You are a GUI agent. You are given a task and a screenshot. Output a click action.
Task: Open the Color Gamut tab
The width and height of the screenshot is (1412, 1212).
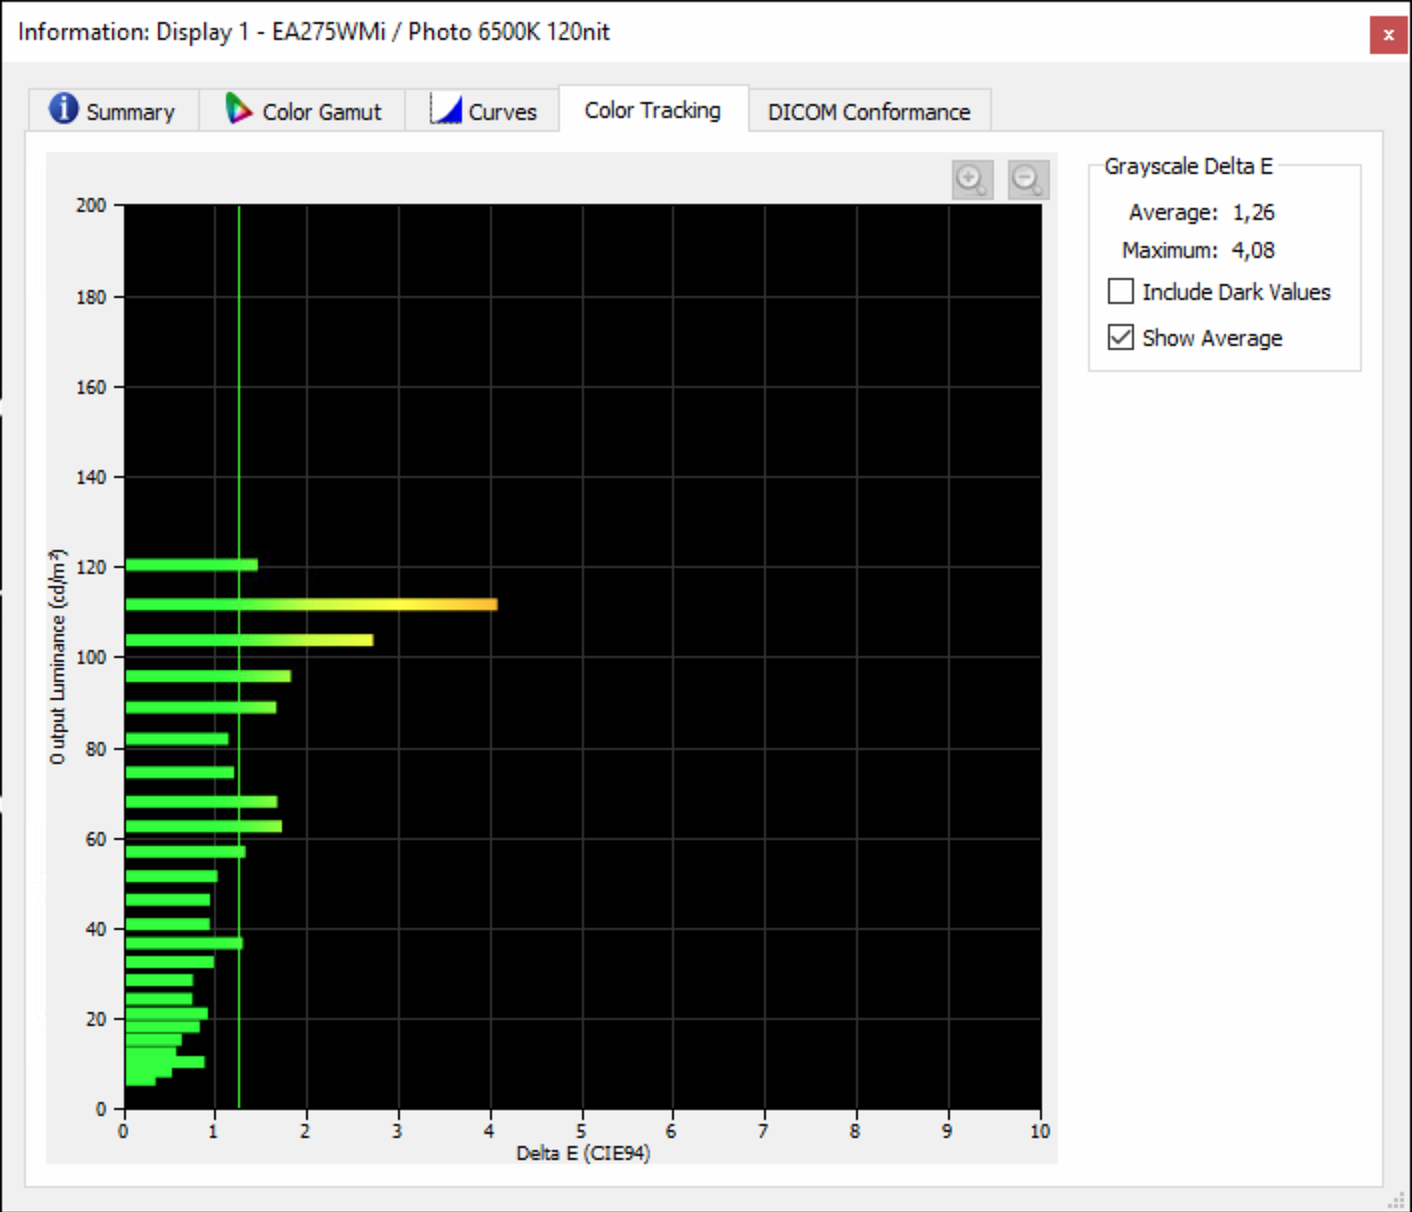pyautogui.click(x=321, y=111)
